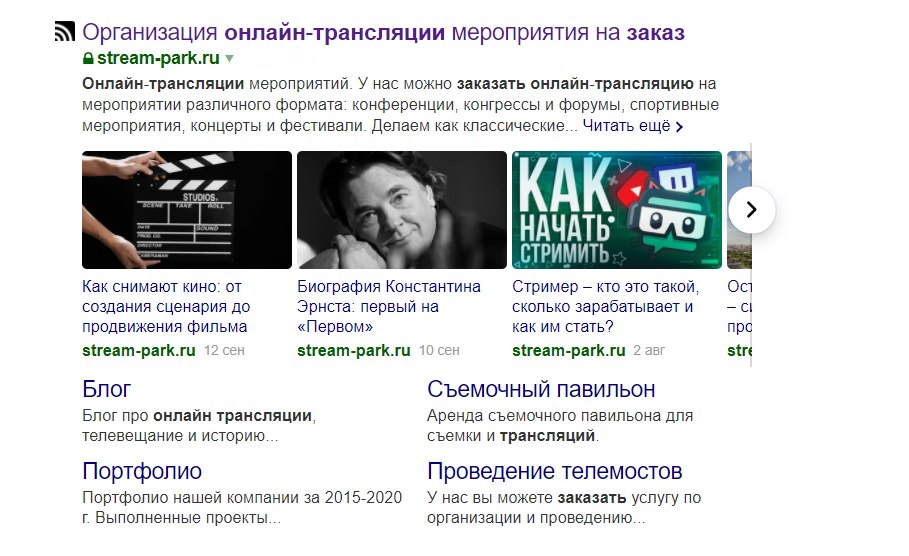Expand the stream-park.ru dropdown triangle
This screenshot has width=909, height=556.
point(229,59)
